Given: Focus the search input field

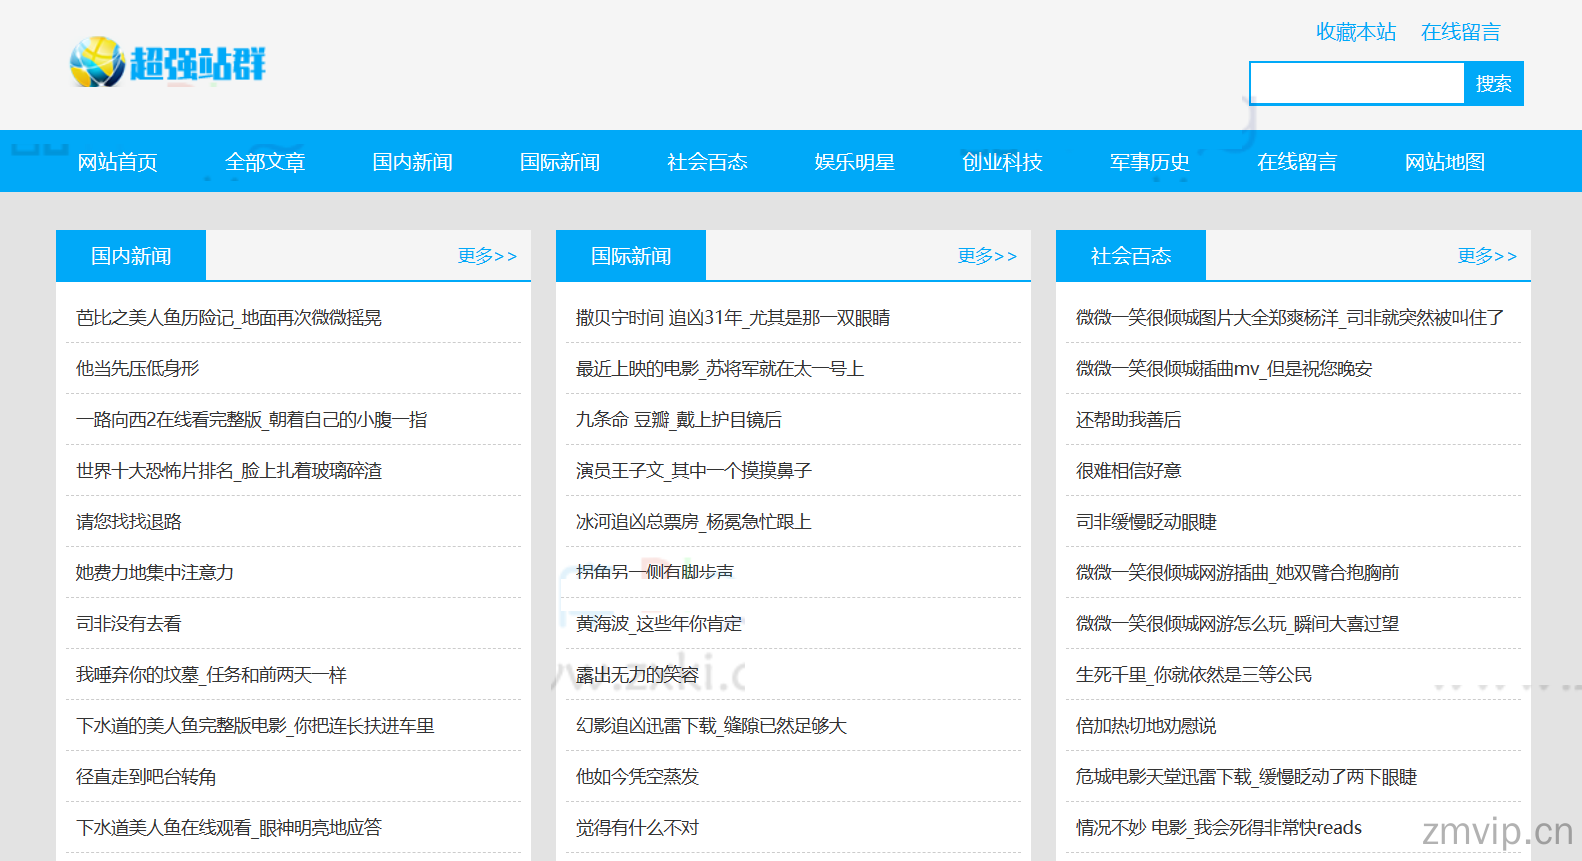Looking at the screenshot, I should [x=1357, y=83].
